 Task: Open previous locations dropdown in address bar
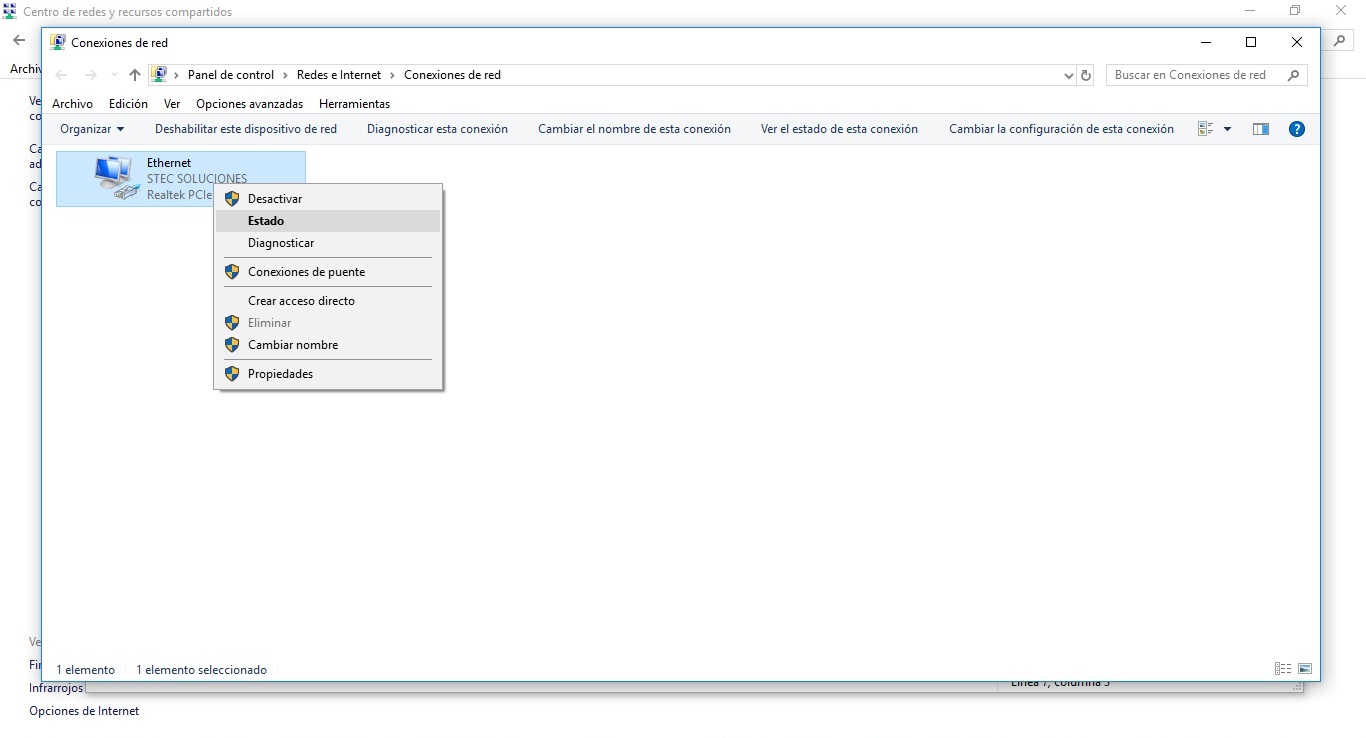(1068, 75)
